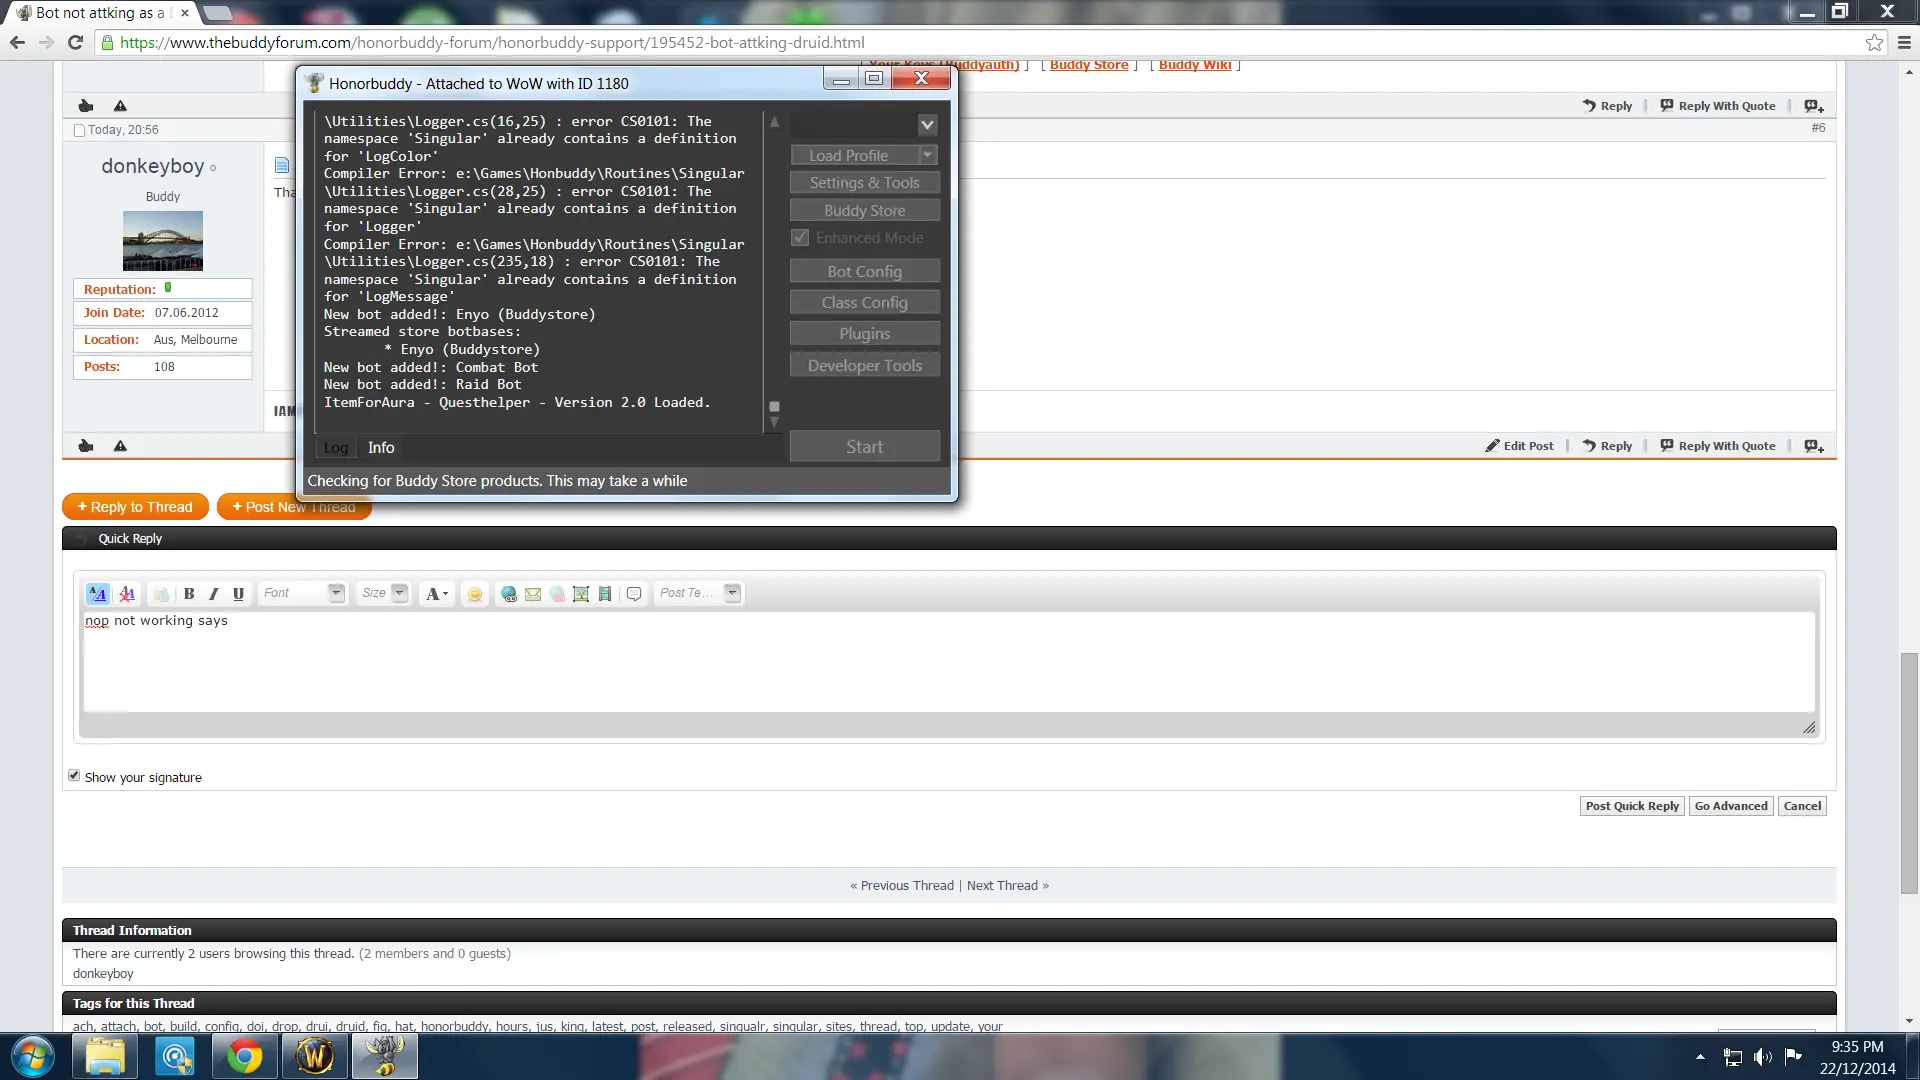Click the multi-quote icon beside upper Reply With Quote
1920x1080 pixels.
pyautogui.click(x=1814, y=106)
